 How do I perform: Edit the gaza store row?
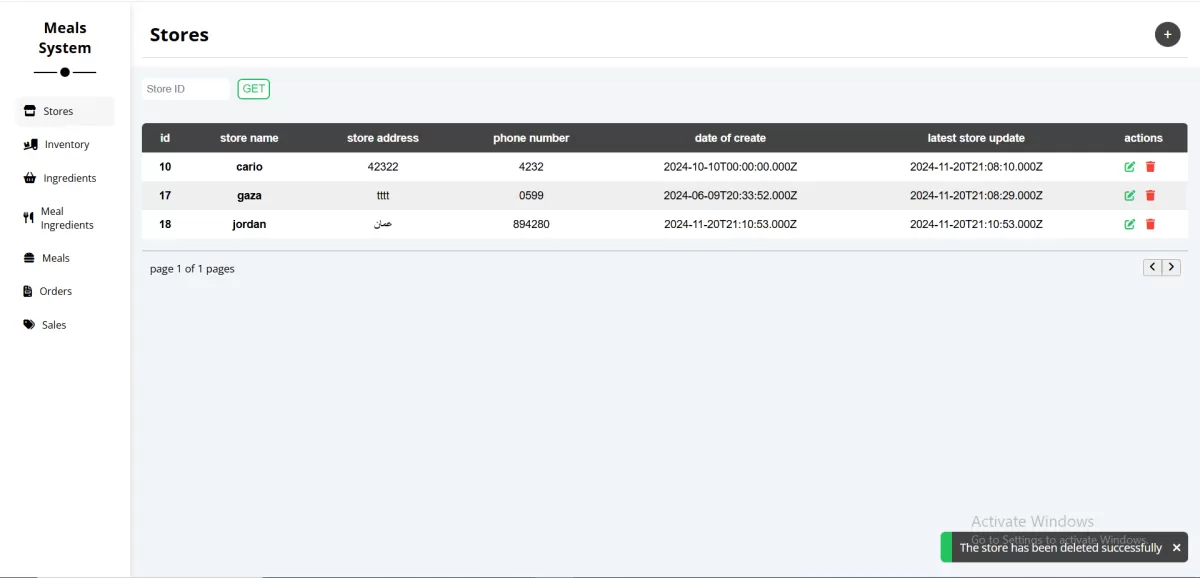[1130, 196]
